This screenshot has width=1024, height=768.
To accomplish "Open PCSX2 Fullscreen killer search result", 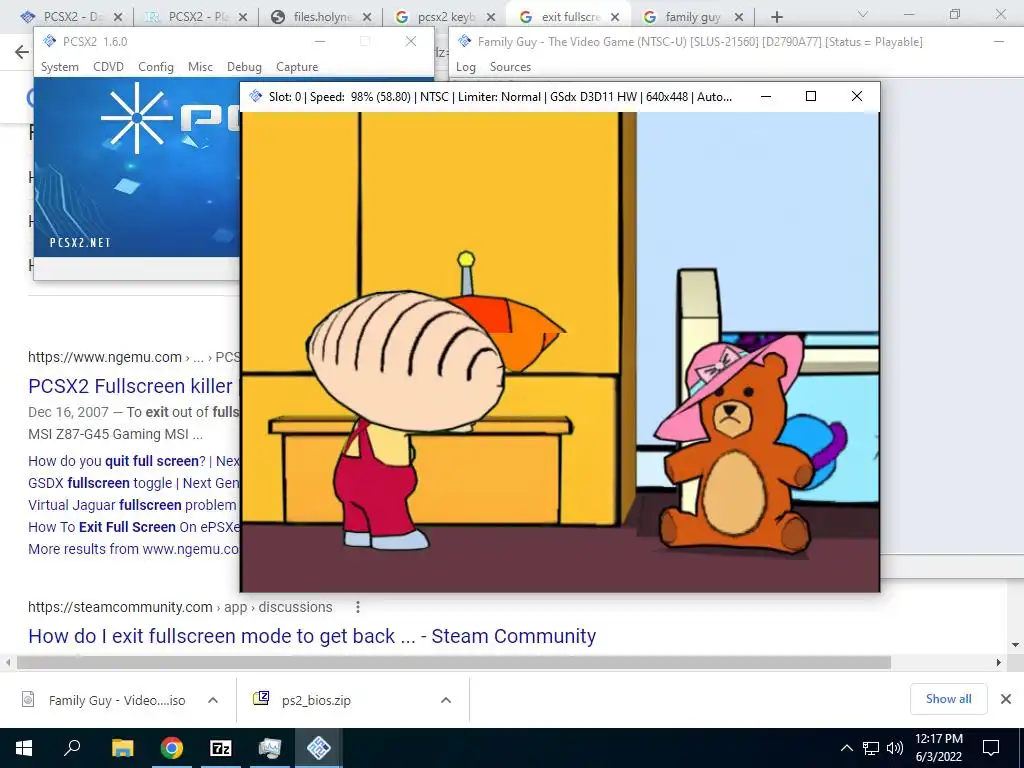I will [x=130, y=386].
